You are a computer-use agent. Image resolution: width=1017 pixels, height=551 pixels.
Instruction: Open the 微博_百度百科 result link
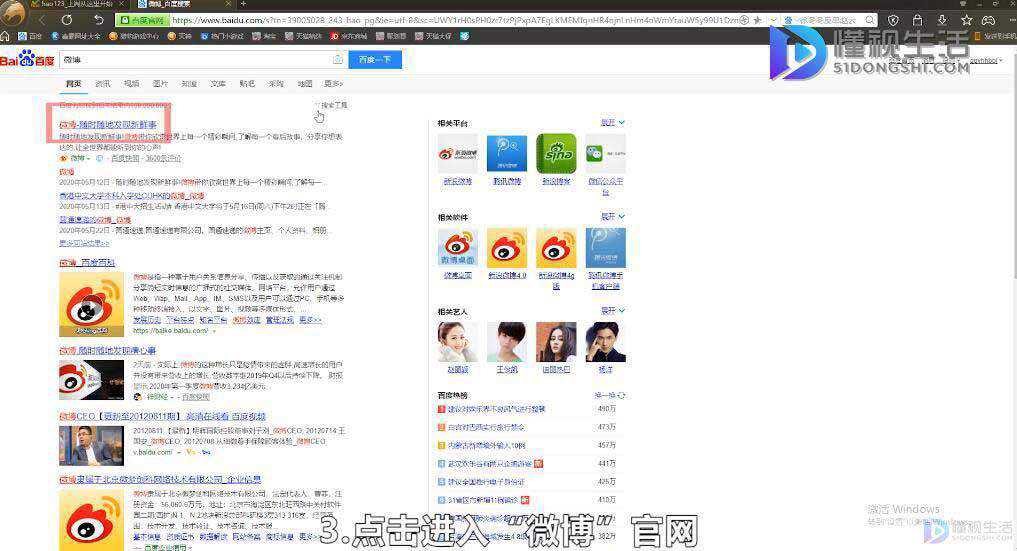coord(87,263)
